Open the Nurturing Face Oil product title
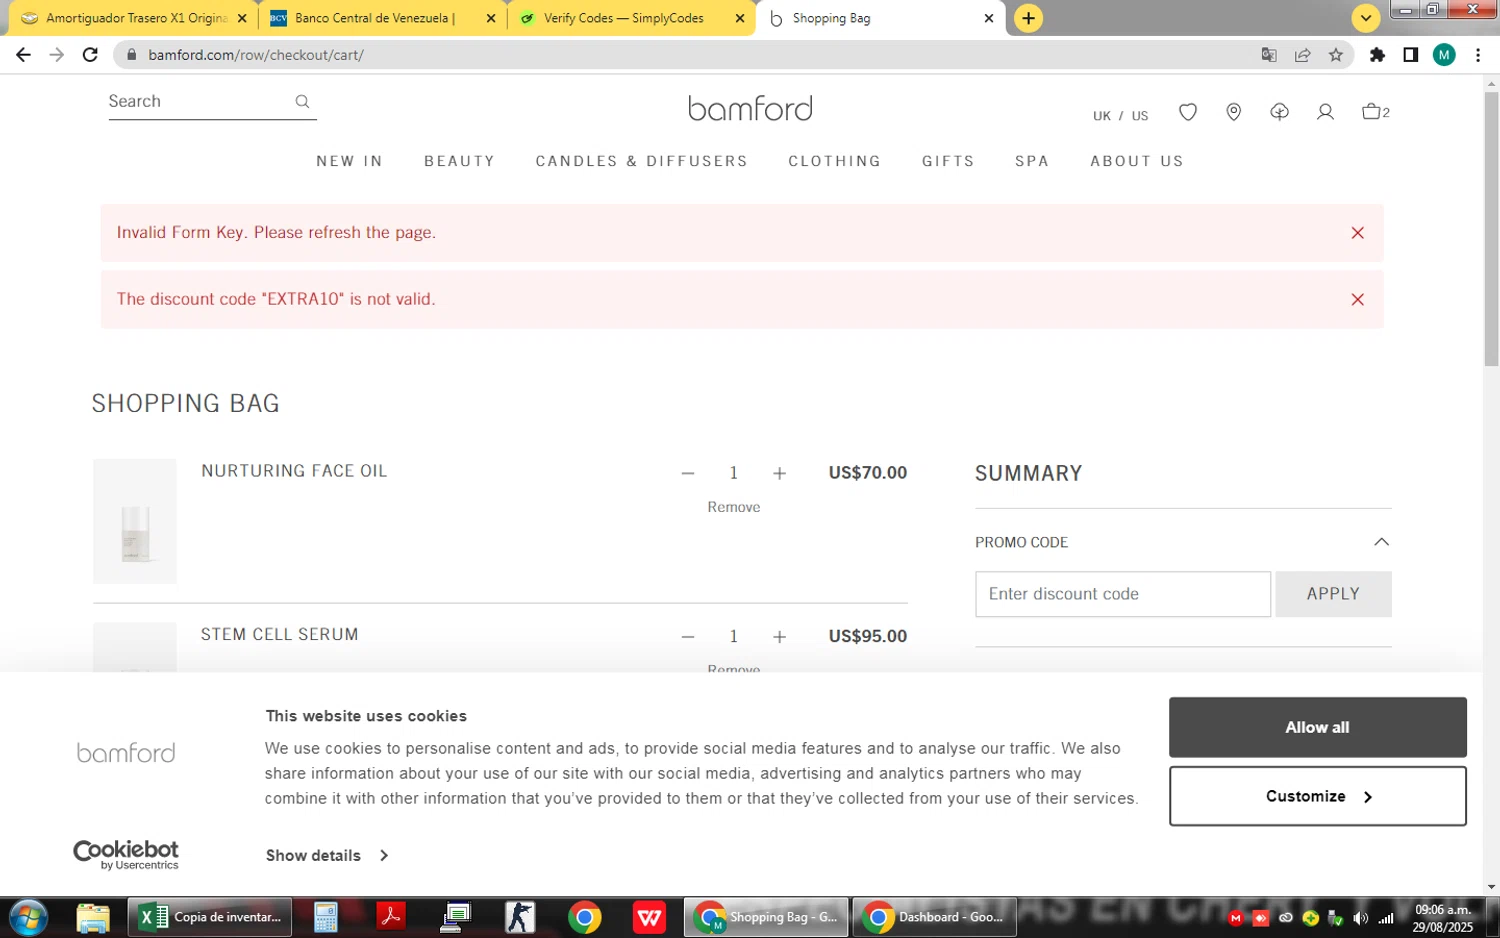The image size is (1500, 938). pos(294,471)
